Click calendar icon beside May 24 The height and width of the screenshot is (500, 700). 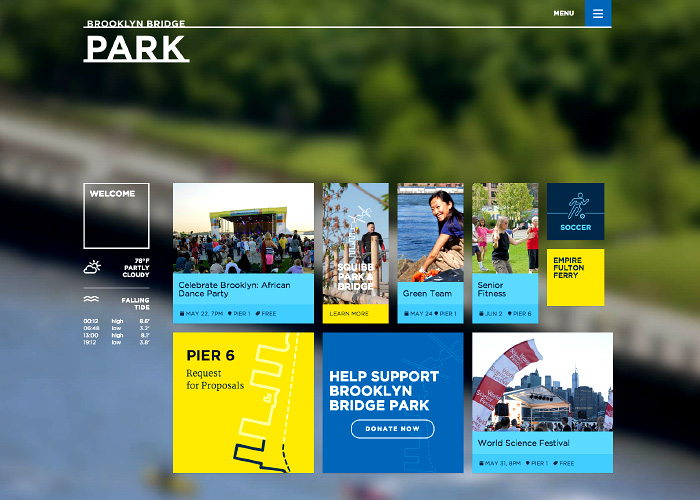tap(406, 314)
